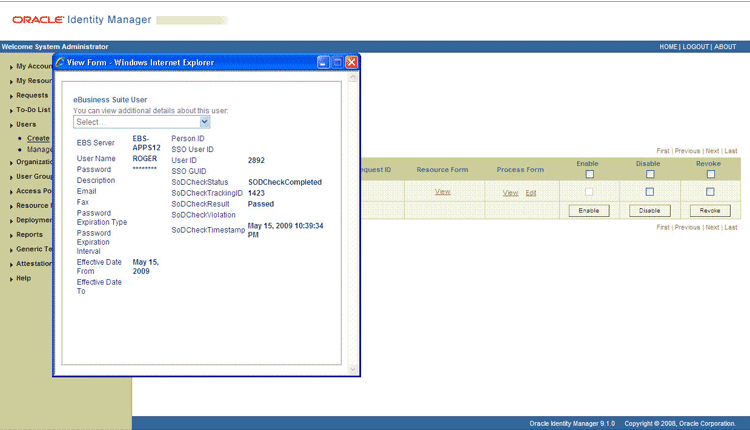
Task: Open ABOUT in the top bar
Action: (x=725, y=47)
